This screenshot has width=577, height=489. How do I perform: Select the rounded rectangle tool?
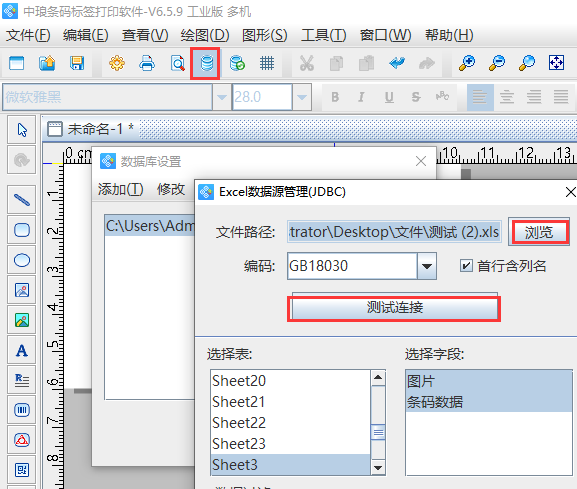pyautogui.click(x=22, y=230)
